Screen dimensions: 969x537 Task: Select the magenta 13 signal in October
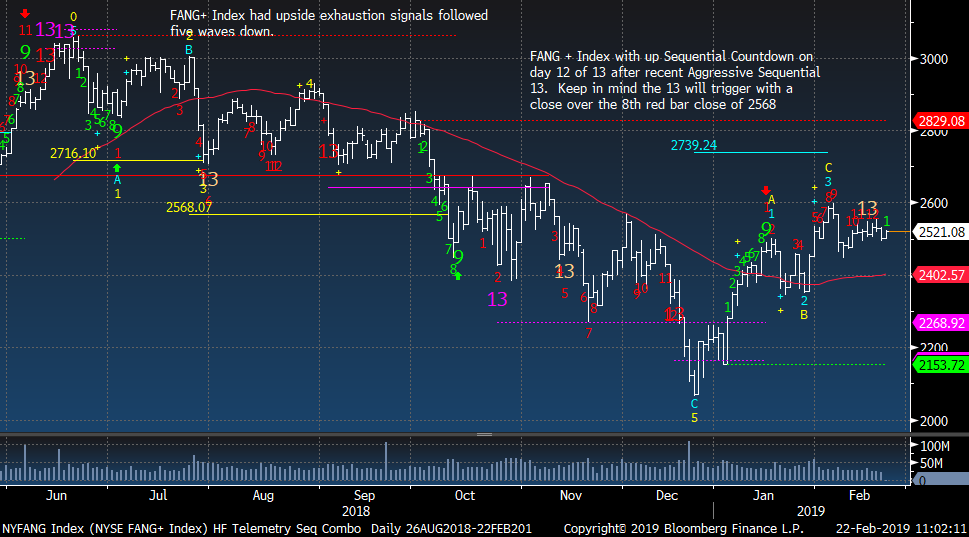497,300
